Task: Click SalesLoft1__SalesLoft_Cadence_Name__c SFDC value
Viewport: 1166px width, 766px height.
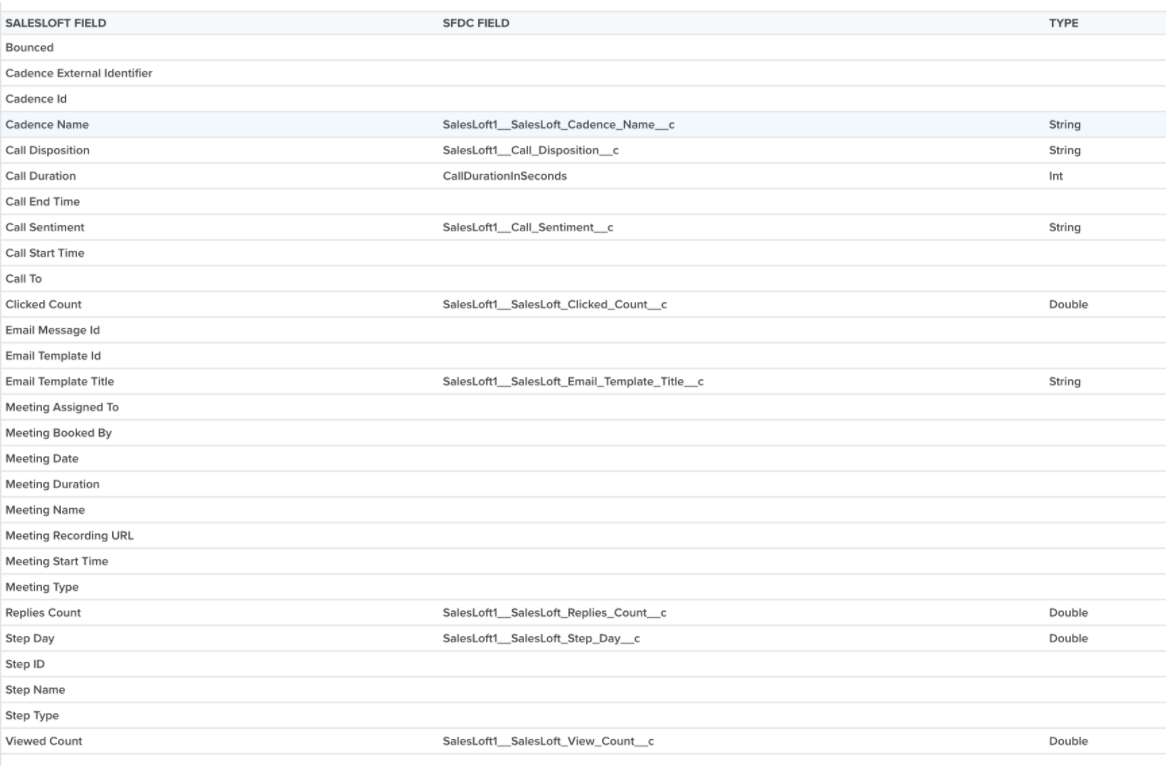Action: 558,124
